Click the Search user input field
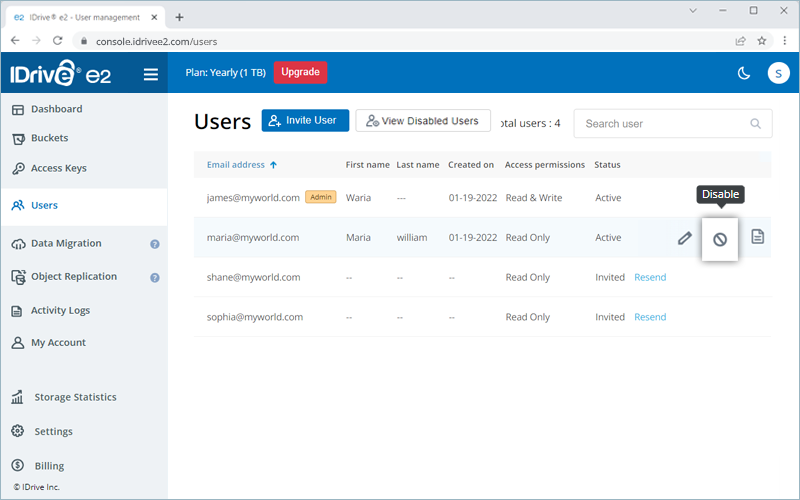Viewport: 800px width, 500px height. coord(660,124)
